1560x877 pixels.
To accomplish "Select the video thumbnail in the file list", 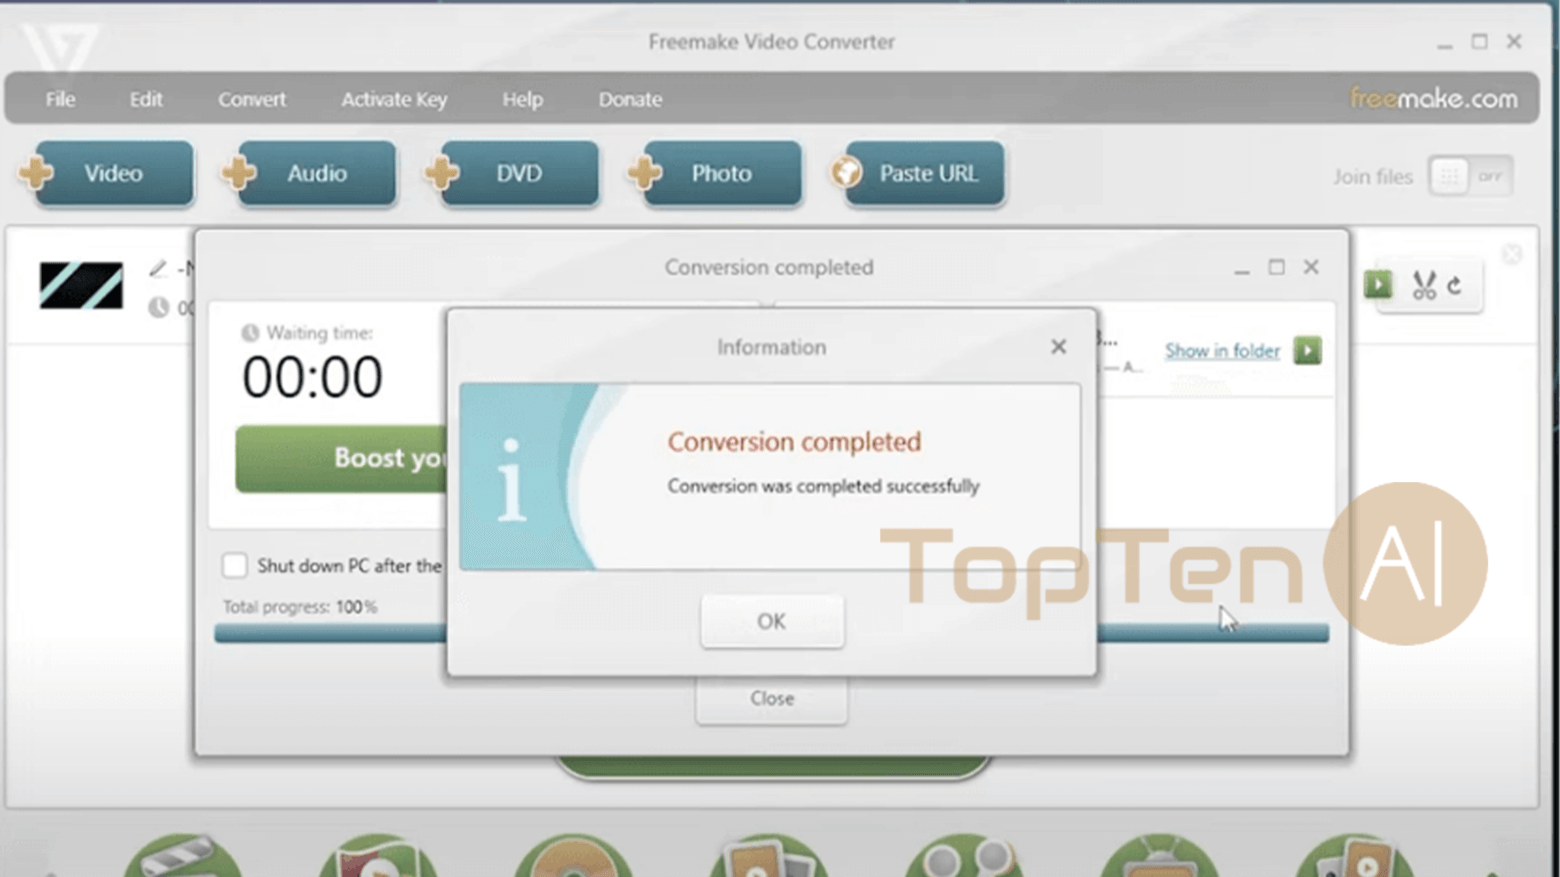I will click(x=80, y=285).
